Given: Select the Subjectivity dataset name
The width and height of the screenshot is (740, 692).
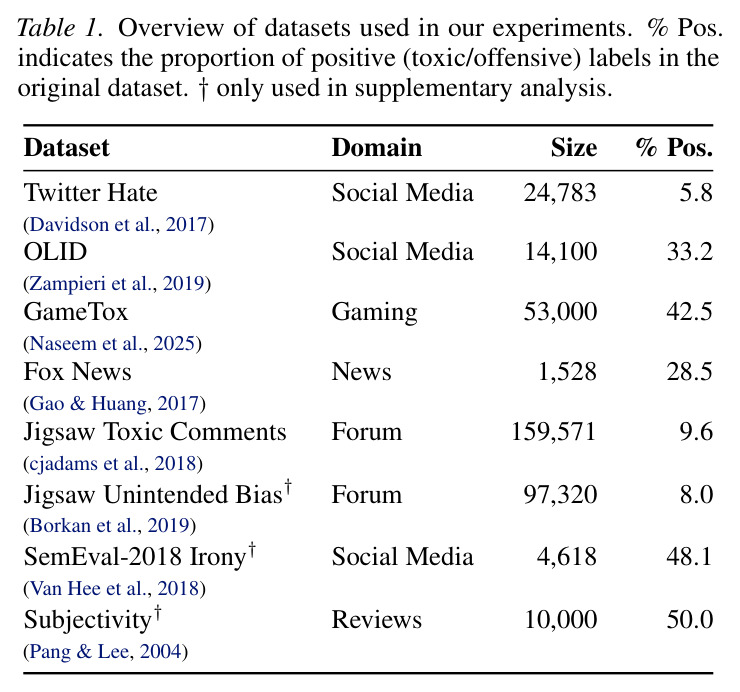Looking at the screenshot, I should click(87, 619).
